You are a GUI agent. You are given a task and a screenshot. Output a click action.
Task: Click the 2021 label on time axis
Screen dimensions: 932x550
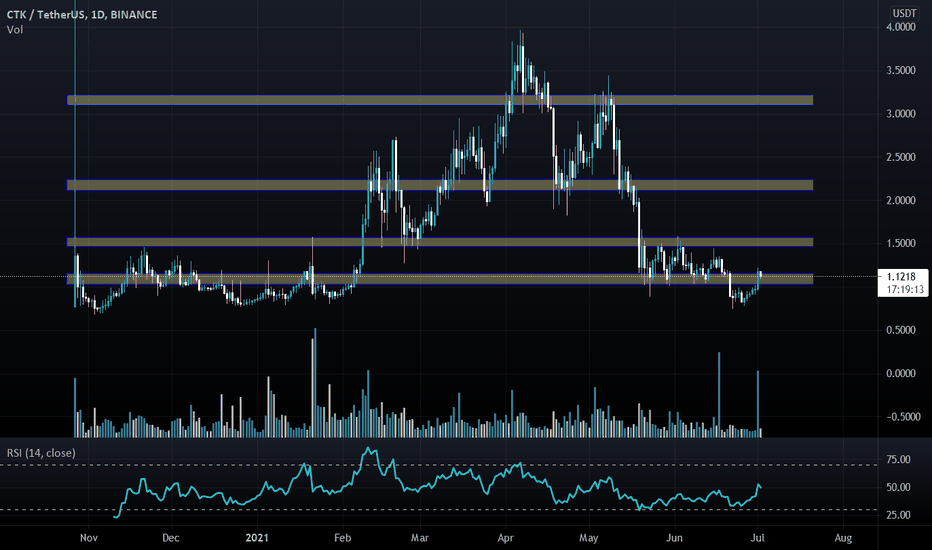(257, 538)
